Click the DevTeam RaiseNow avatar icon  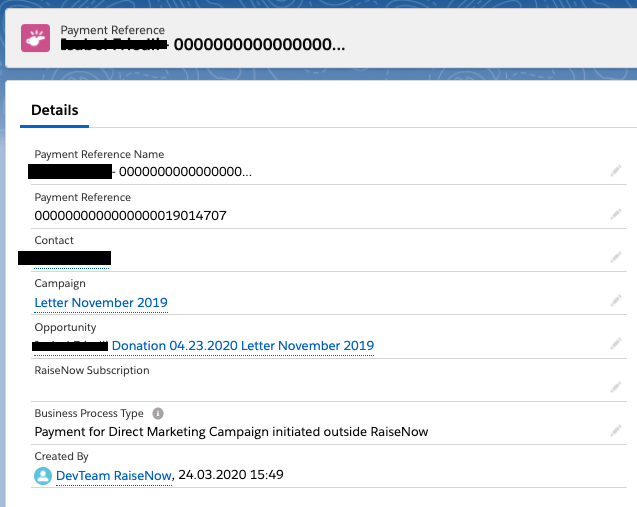tap(43, 476)
